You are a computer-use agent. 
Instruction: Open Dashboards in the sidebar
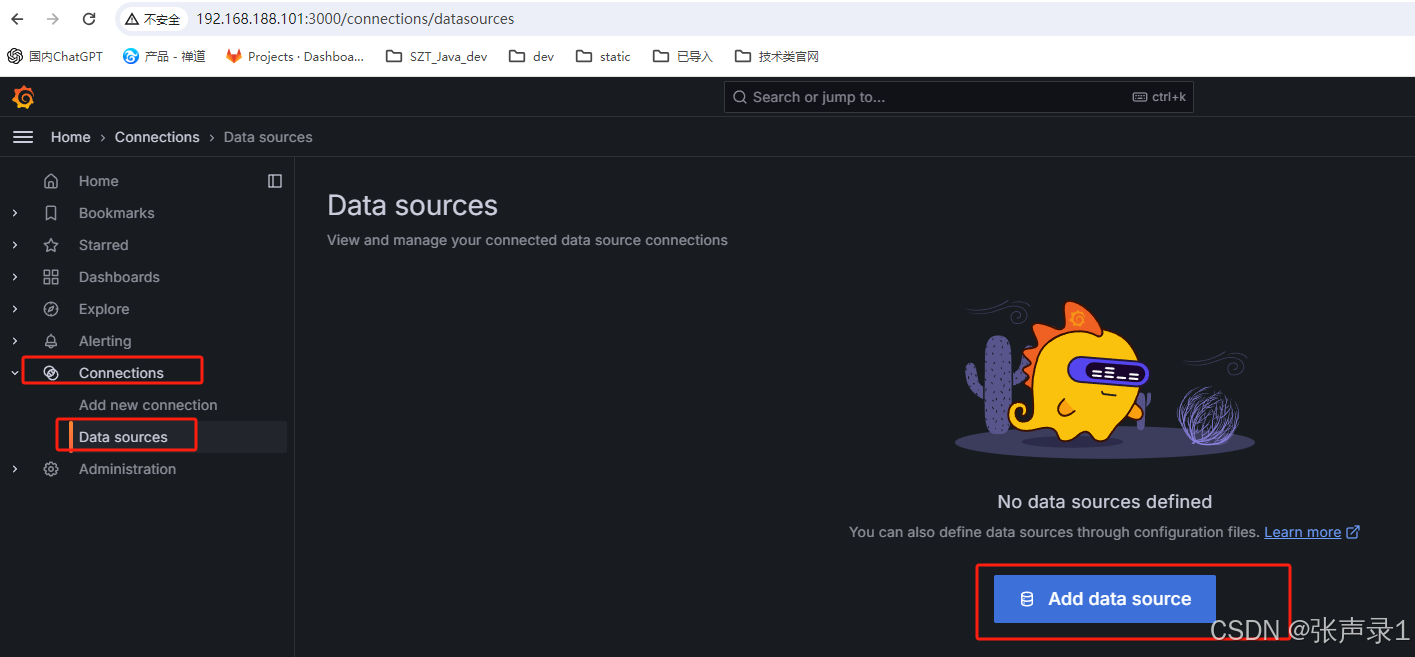(119, 277)
